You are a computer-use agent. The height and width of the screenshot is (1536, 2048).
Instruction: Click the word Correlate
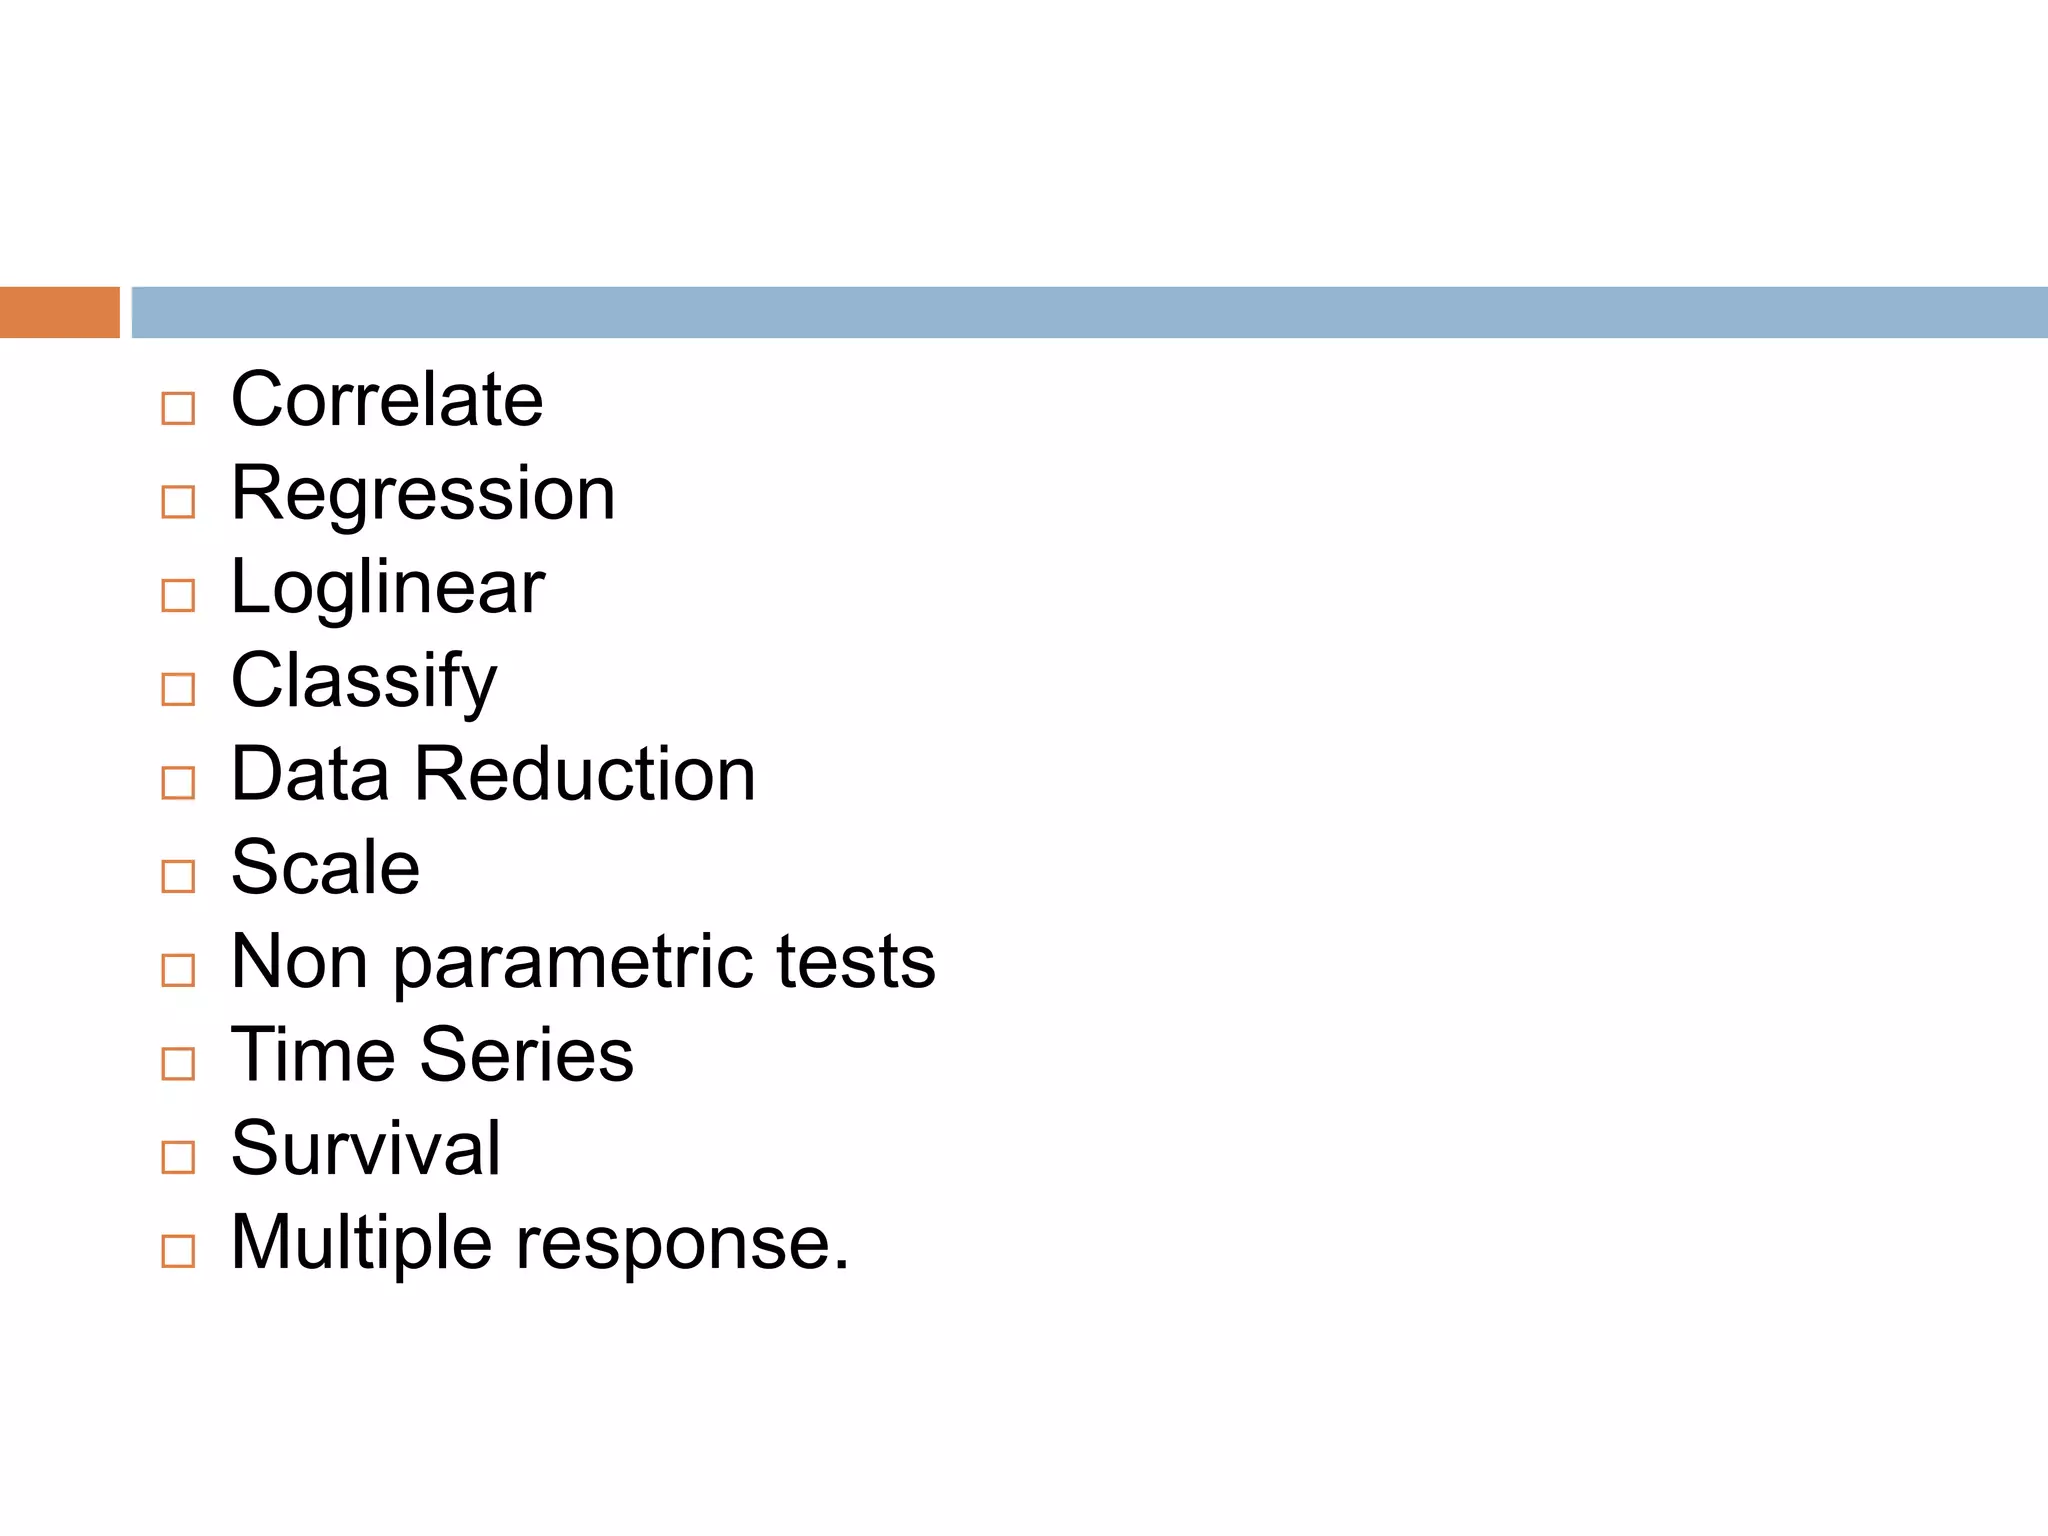tap(387, 400)
